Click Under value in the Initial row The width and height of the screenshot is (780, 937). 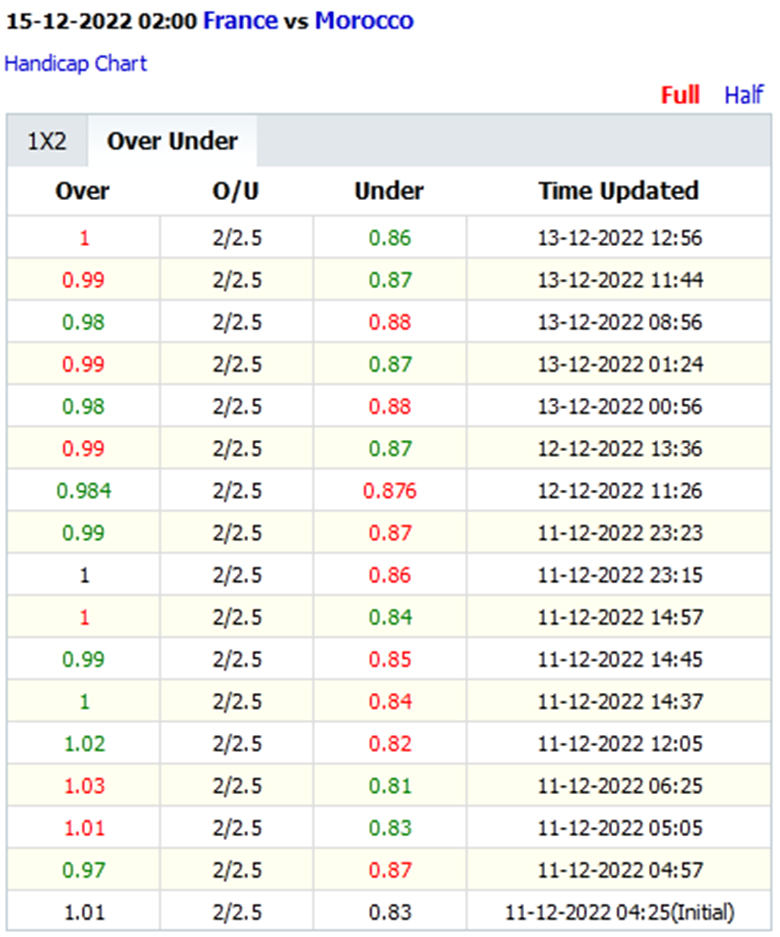coord(390,912)
